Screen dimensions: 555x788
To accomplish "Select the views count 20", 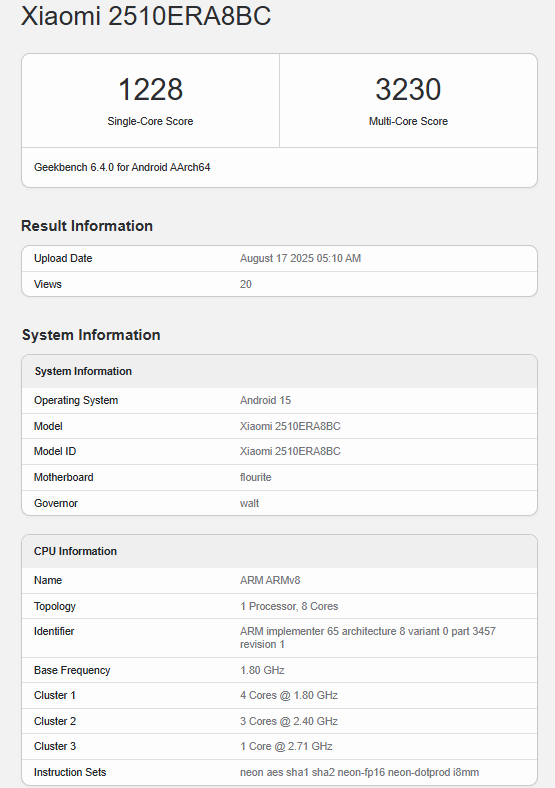I will pyautogui.click(x=246, y=284).
